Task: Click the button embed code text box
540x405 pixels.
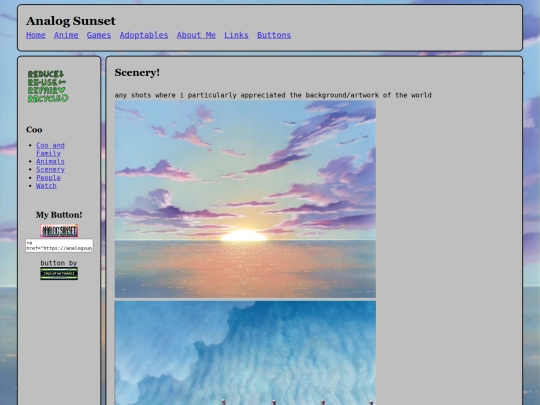Action: point(59,246)
